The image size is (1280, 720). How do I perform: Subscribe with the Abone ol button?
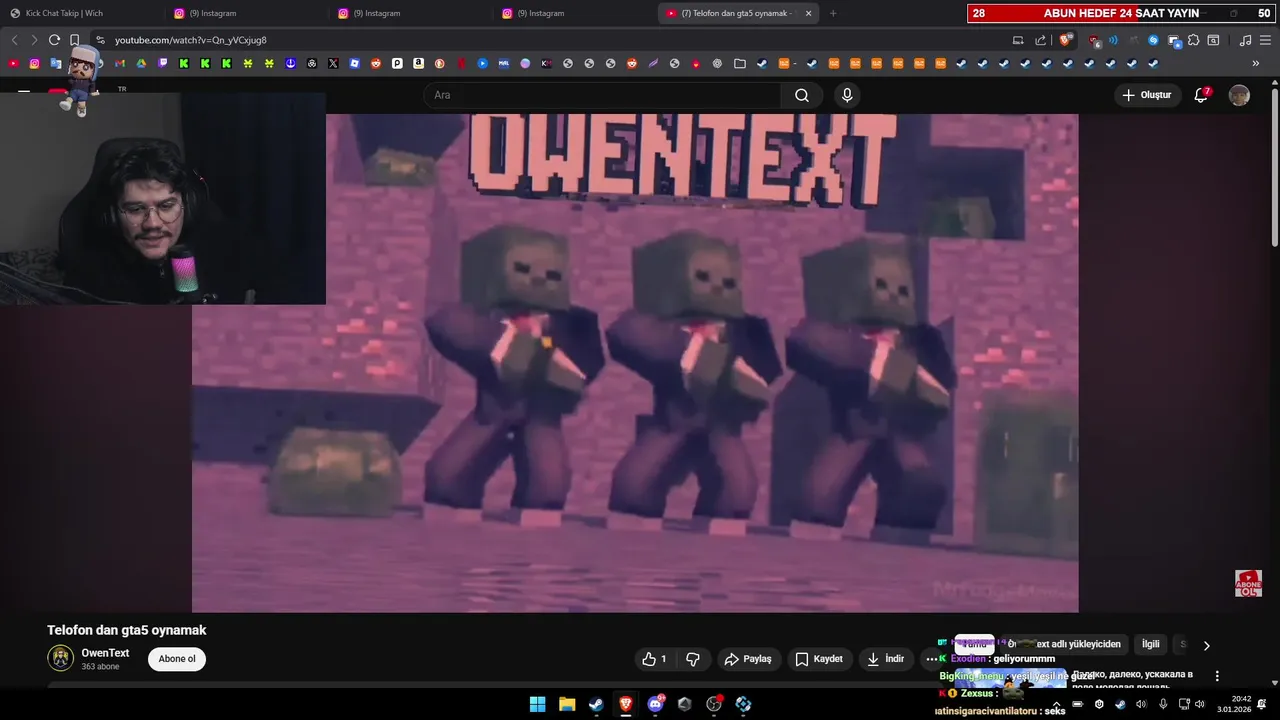(177, 658)
